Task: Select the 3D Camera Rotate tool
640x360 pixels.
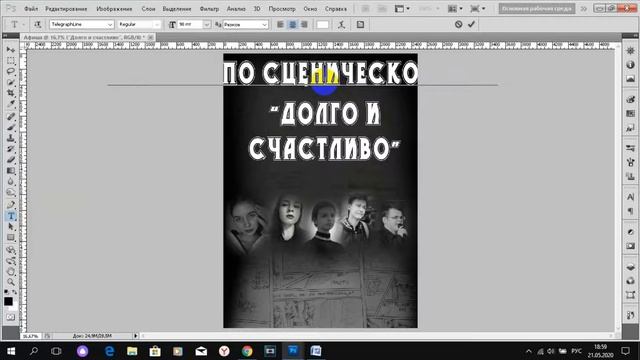Action: (x=11, y=260)
